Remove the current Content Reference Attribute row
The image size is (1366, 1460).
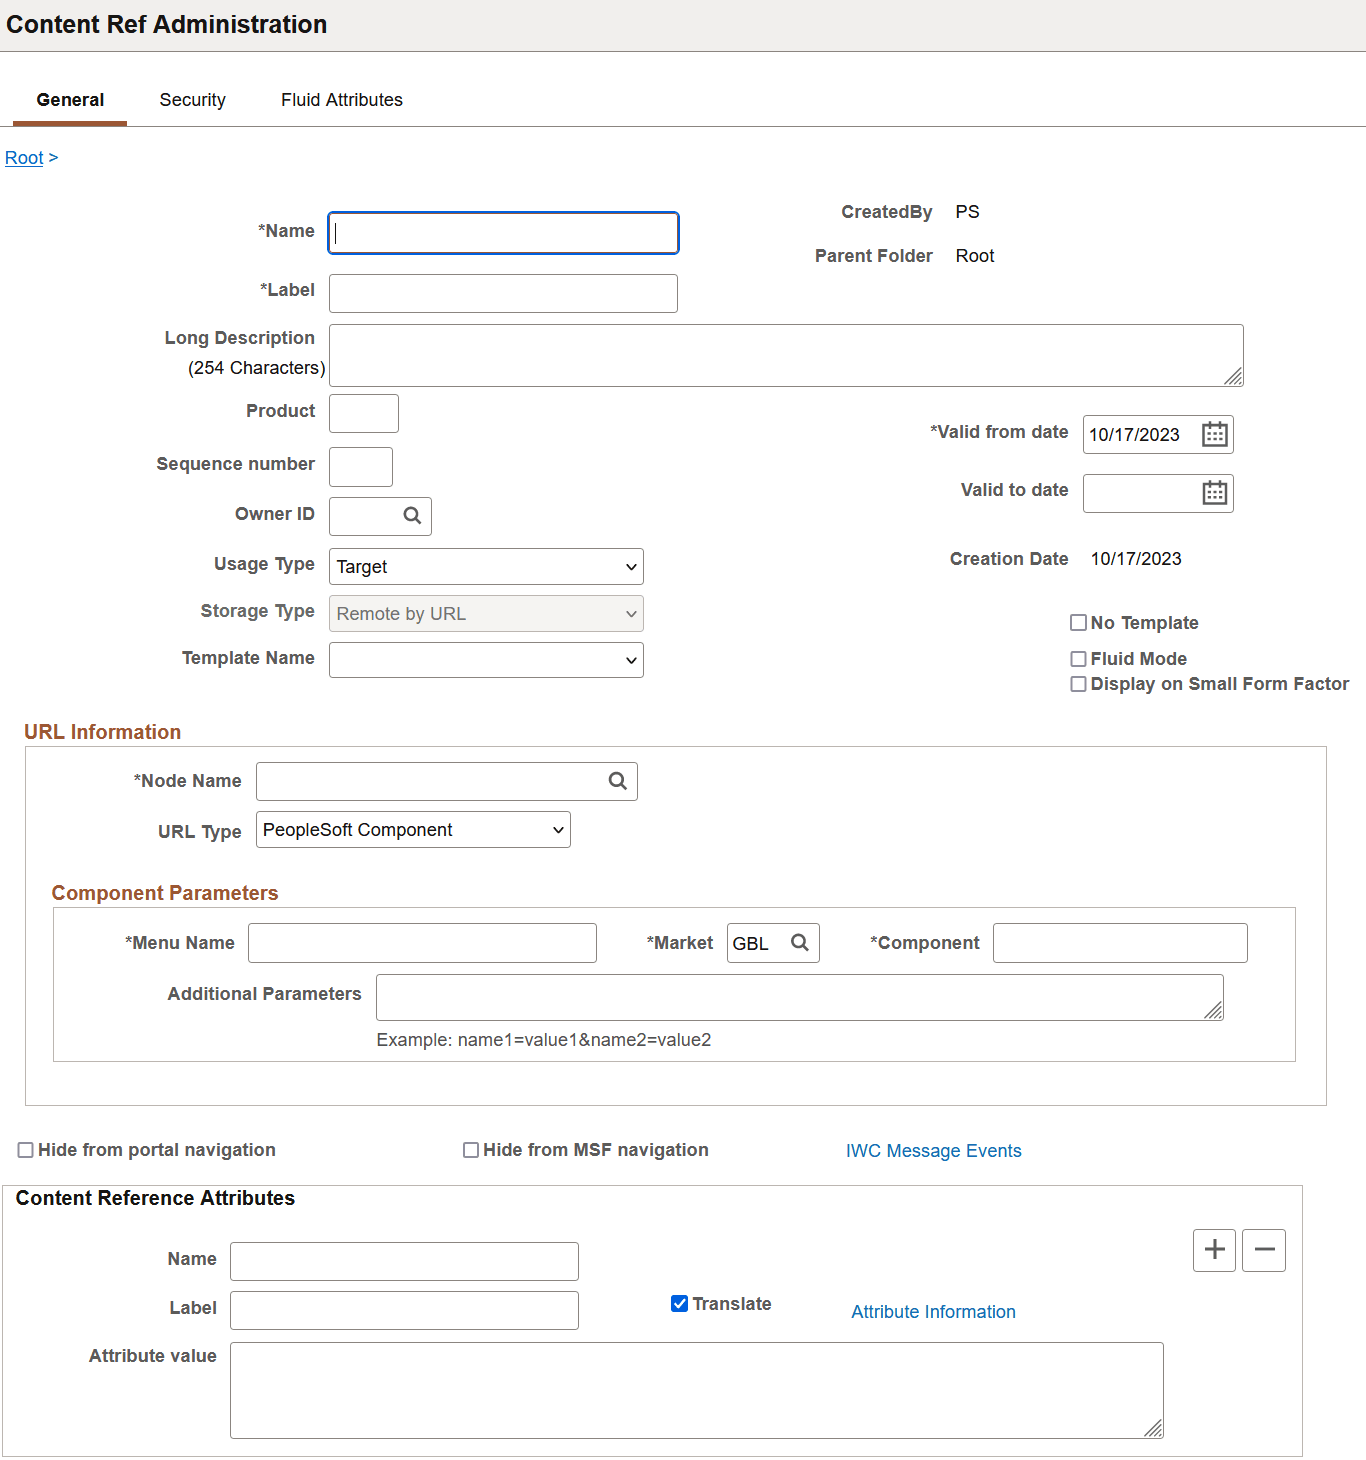click(1263, 1250)
